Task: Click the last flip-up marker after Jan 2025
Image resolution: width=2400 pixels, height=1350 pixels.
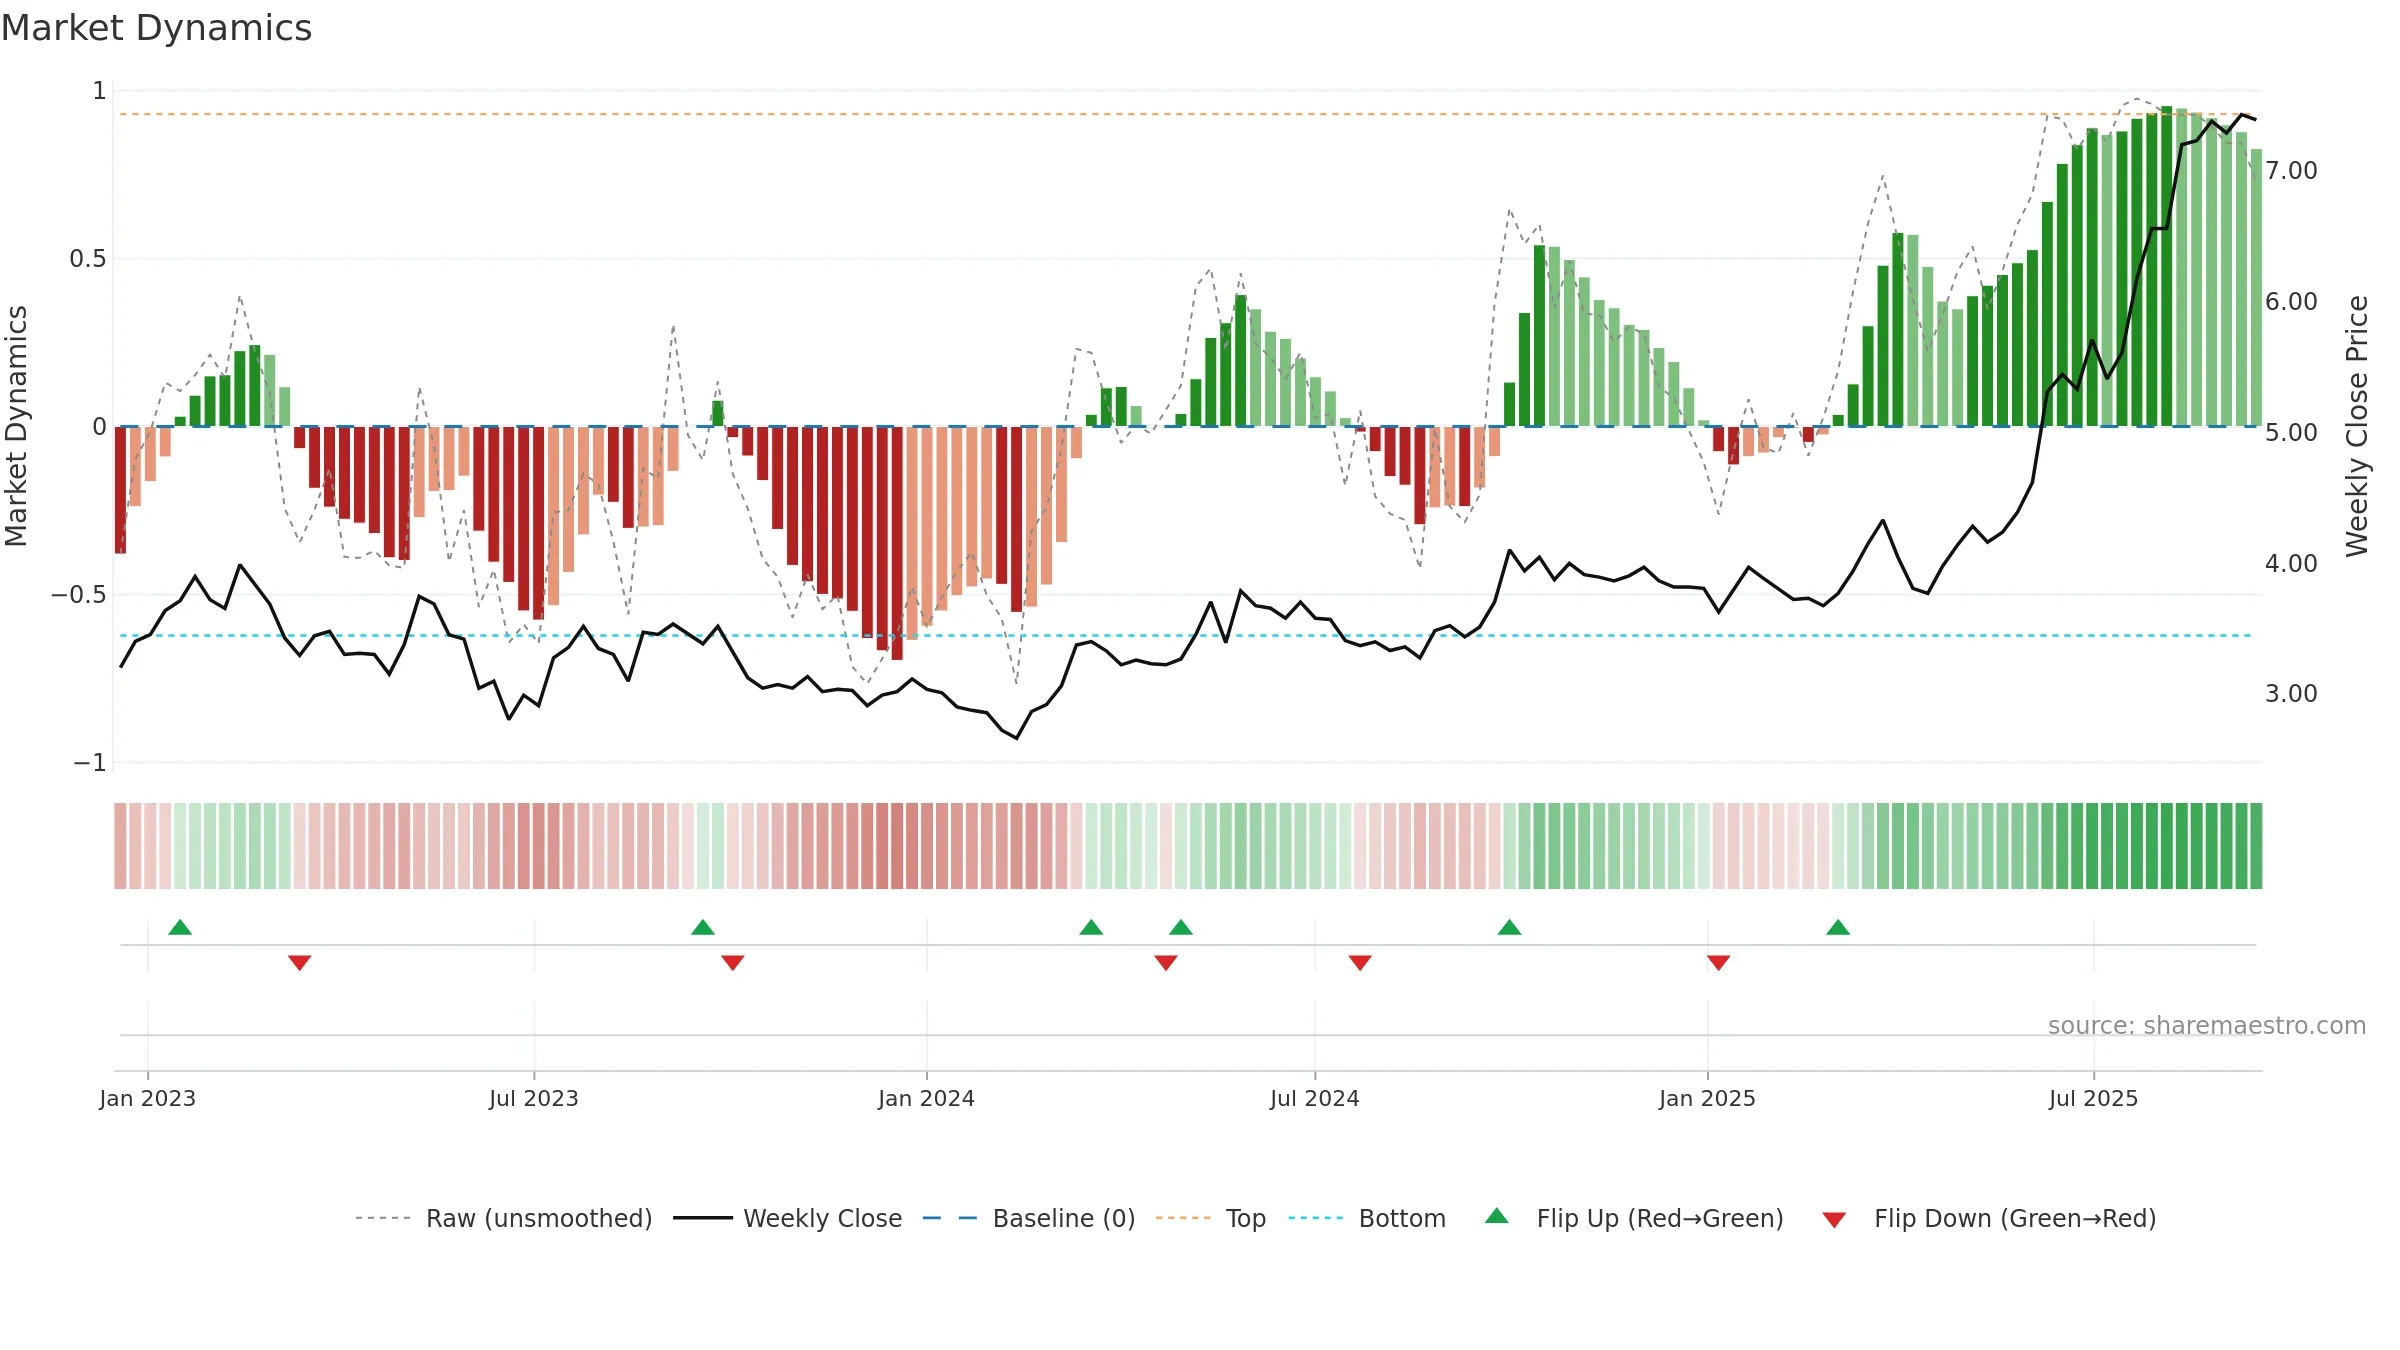Action: pos(1838,927)
